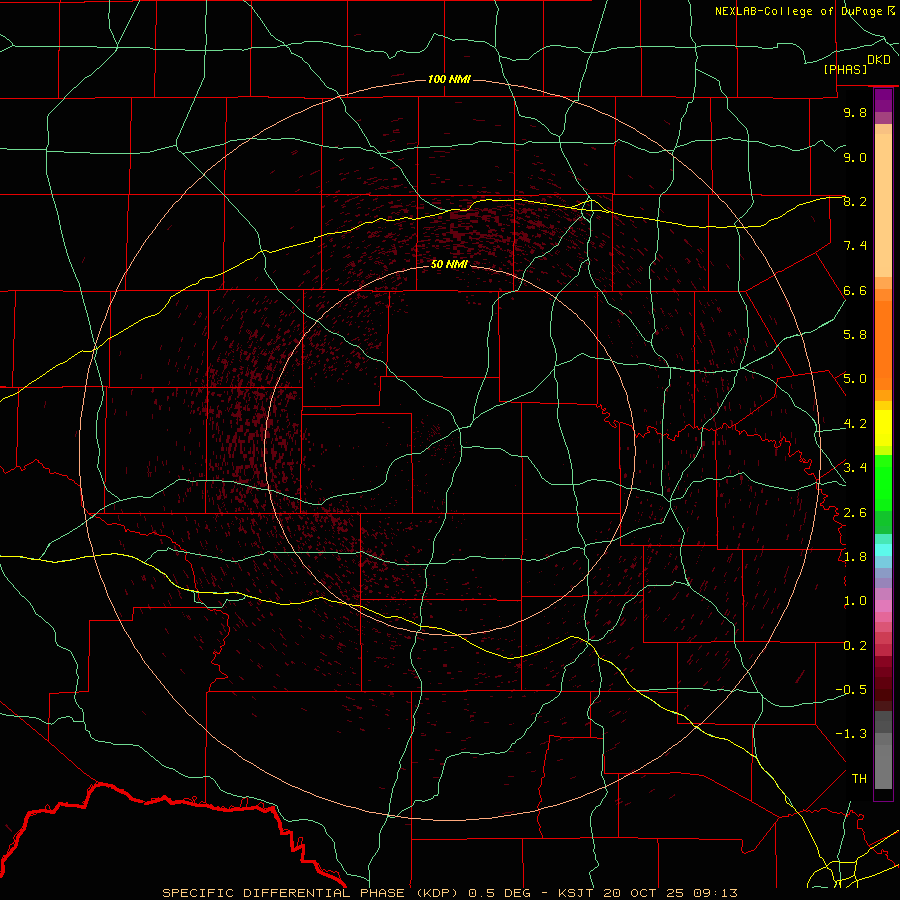Click the 8.2 value on the scale
This screenshot has height=900, width=900.
tap(855, 201)
